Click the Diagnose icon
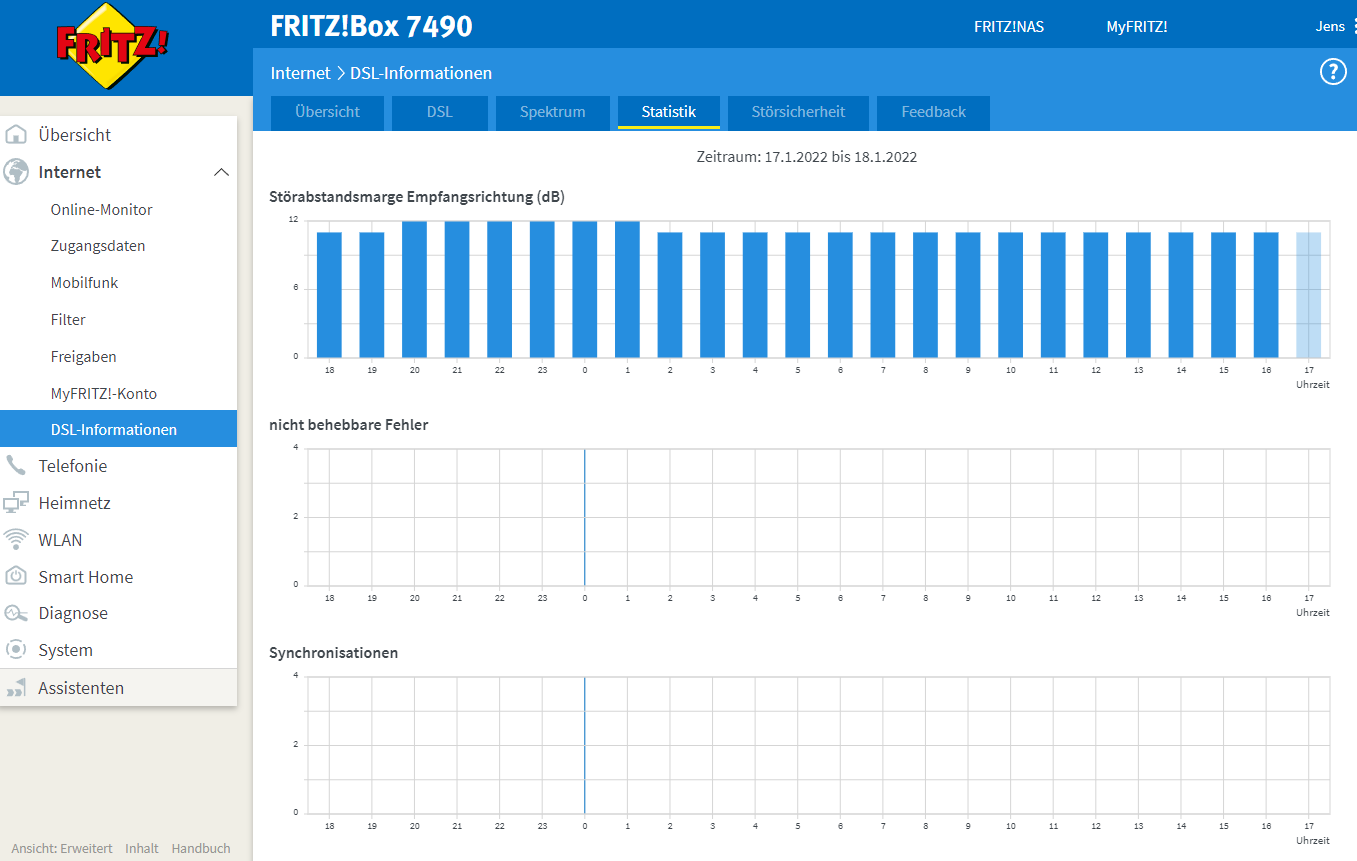This screenshot has width=1357, height=861. (16, 613)
